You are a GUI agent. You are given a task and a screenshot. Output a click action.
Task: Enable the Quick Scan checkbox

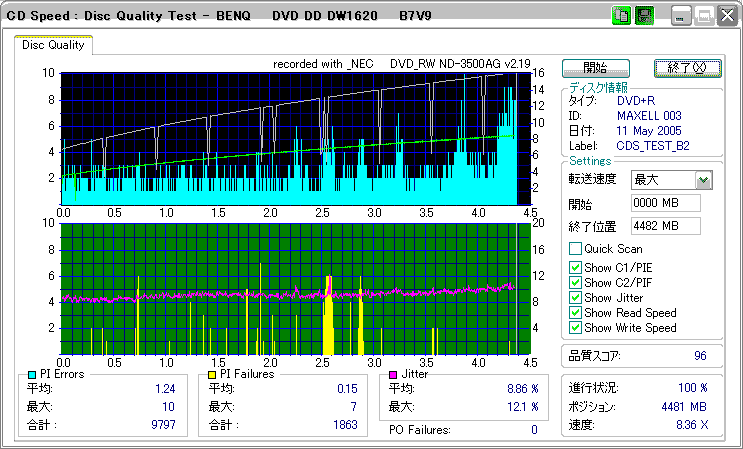tap(575, 249)
